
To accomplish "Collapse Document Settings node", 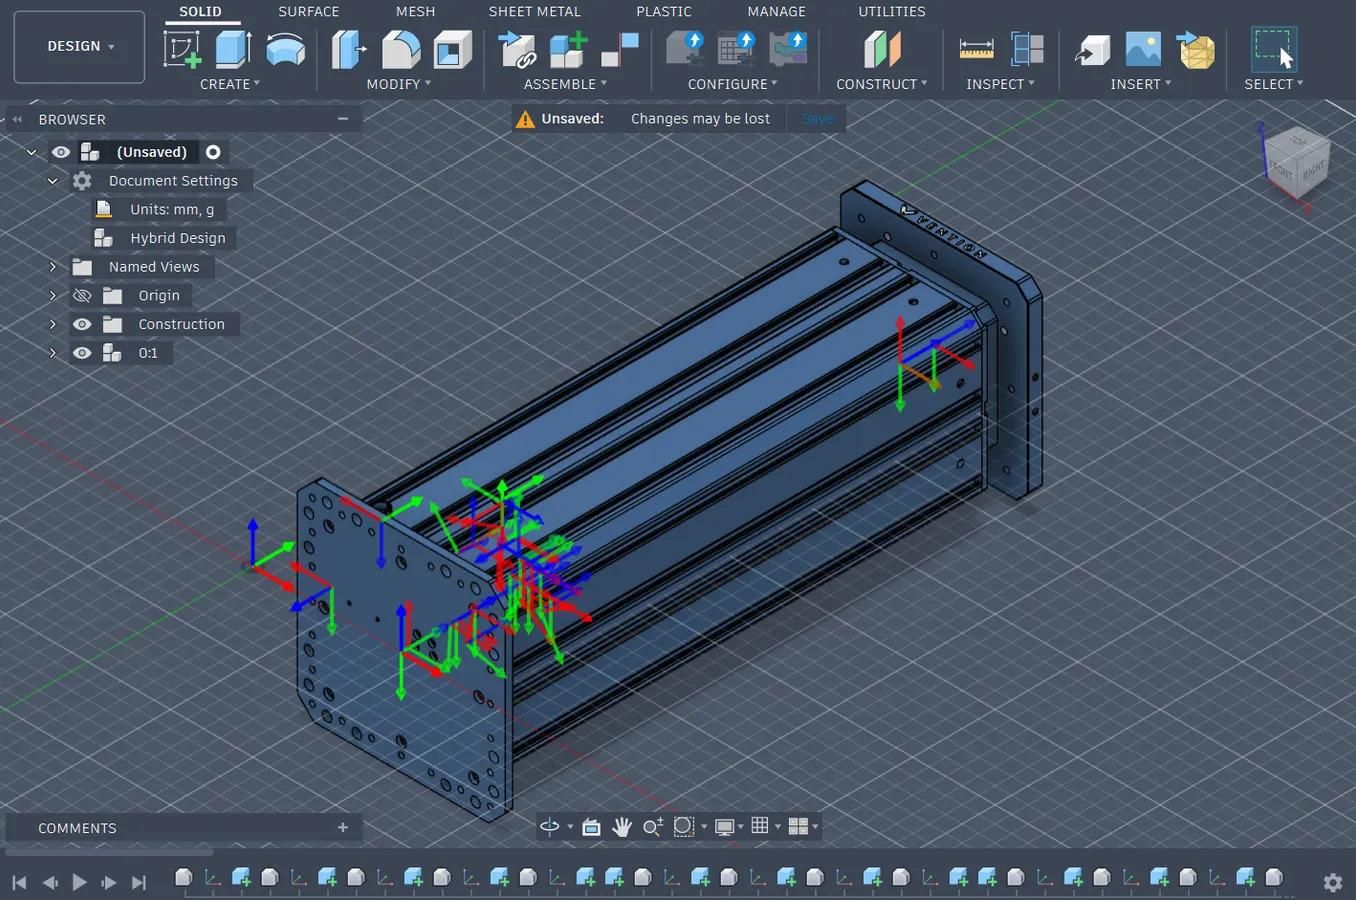I will (53, 181).
